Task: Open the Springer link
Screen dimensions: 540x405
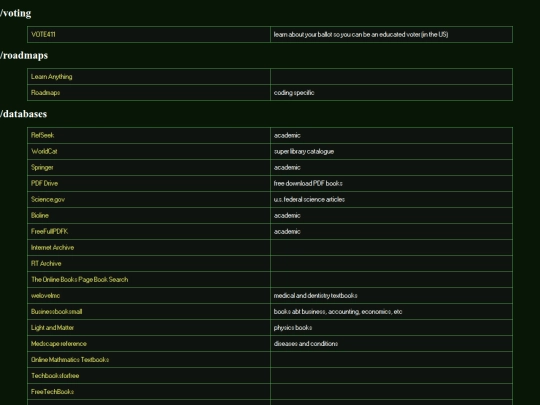Action: click(x=42, y=167)
